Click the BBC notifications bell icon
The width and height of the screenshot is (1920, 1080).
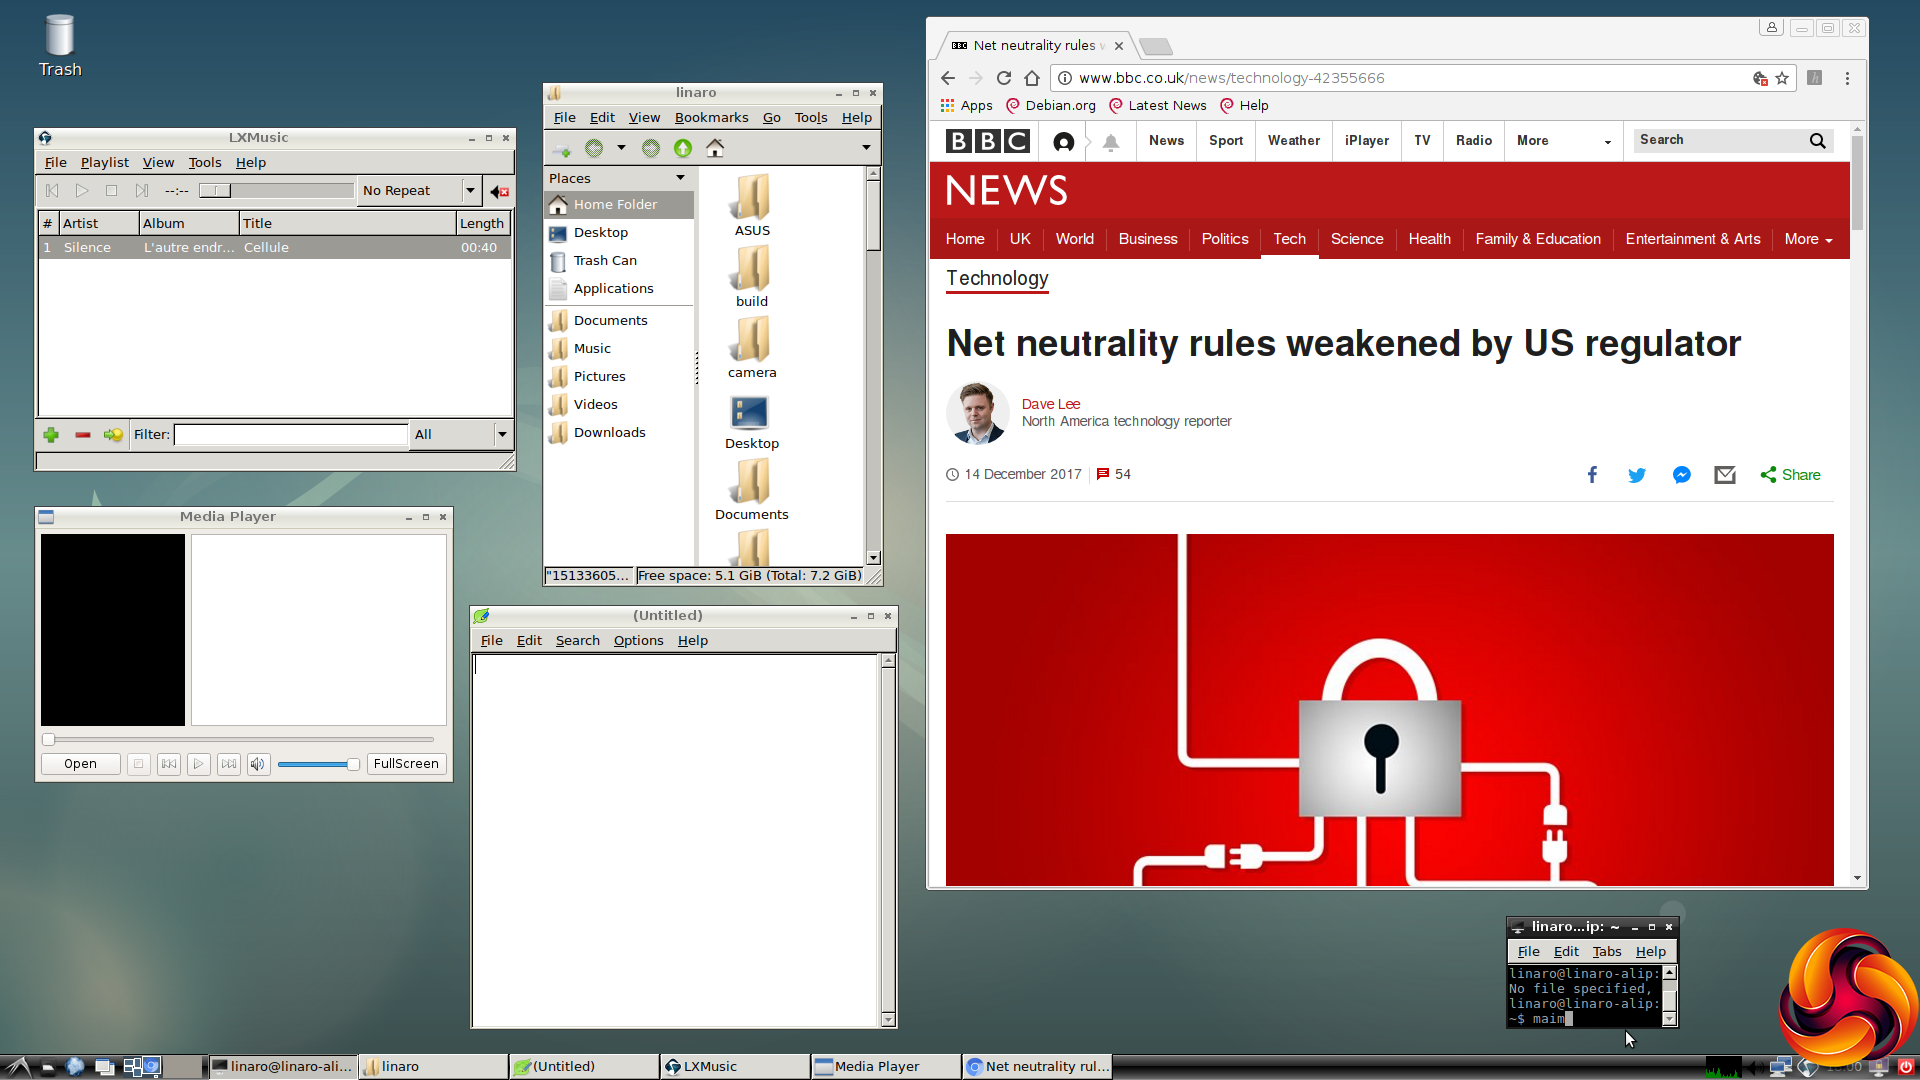(1110, 142)
